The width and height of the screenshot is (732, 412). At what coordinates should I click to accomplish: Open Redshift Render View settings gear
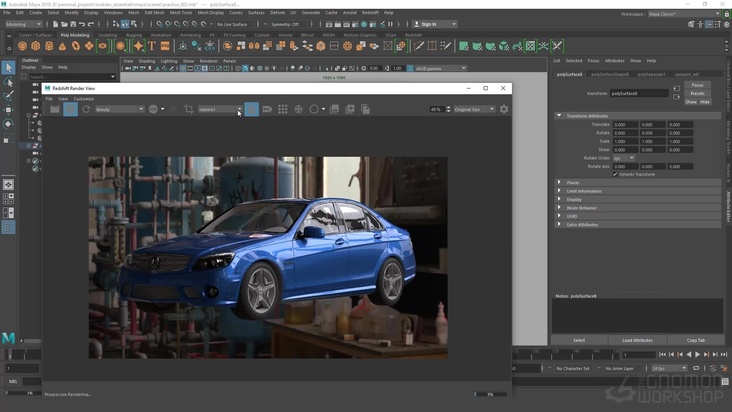click(x=504, y=109)
